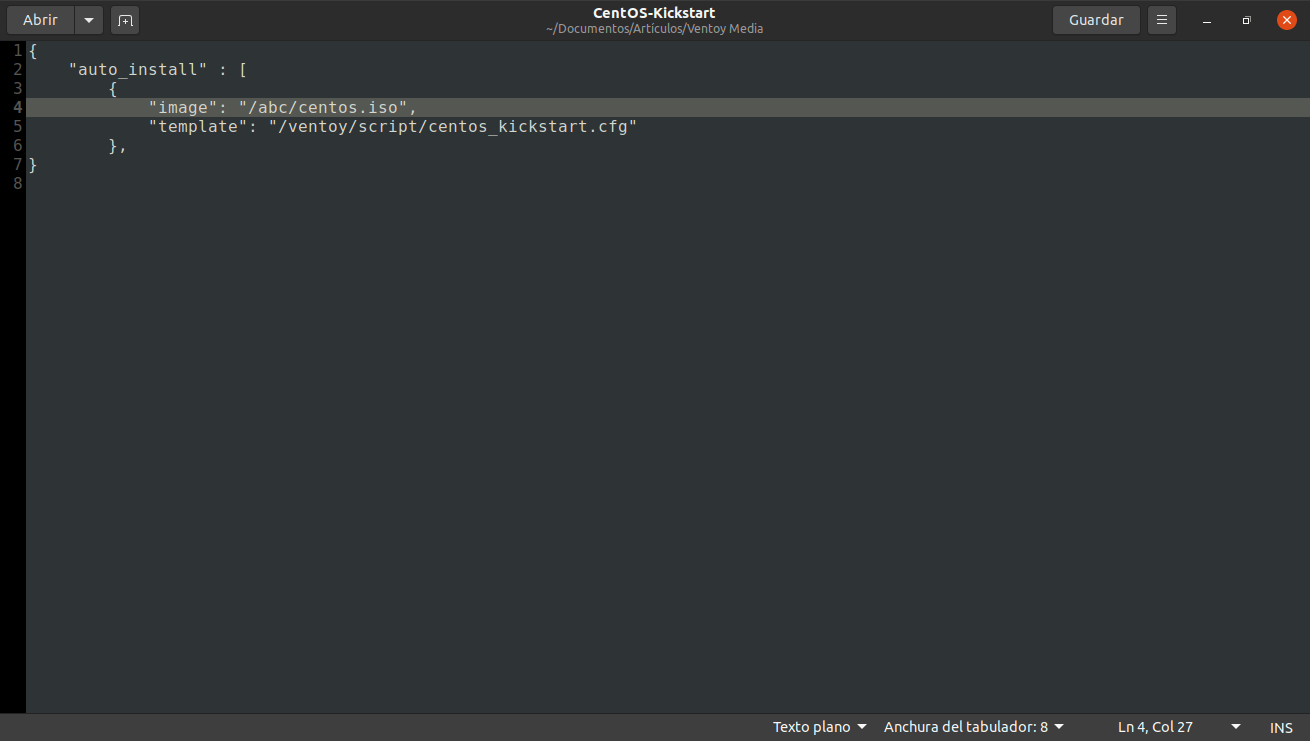Open the Ln 4, Col 27 position dropdown
The width and height of the screenshot is (1310, 741).
pos(1179,727)
